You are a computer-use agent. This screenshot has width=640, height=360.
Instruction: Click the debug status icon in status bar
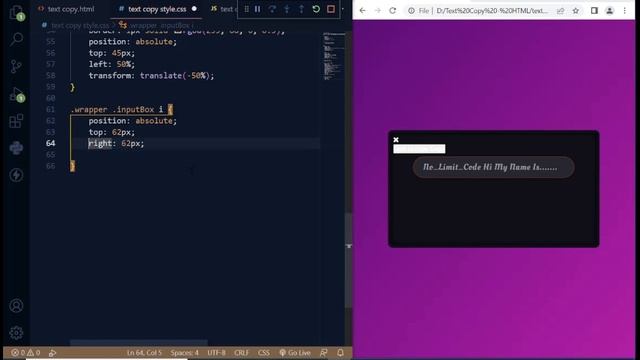pos(52,353)
